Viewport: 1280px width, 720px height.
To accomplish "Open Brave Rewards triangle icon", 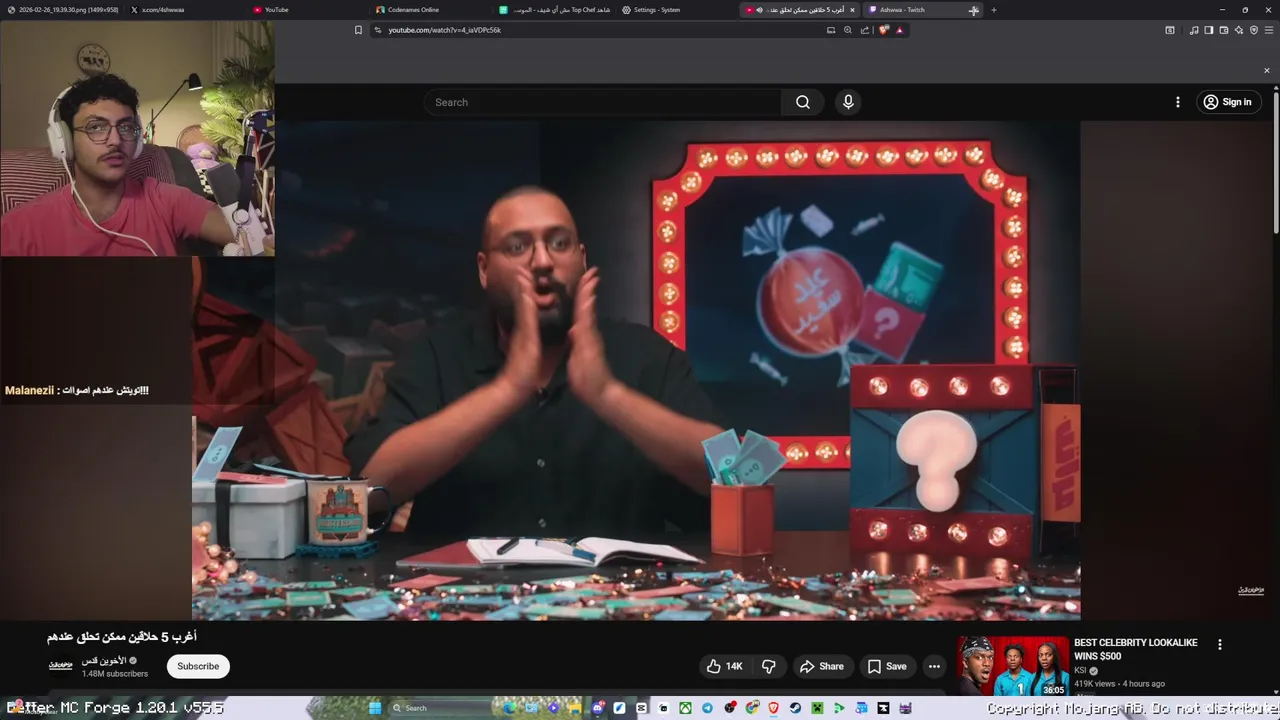I will coord(899,30).
